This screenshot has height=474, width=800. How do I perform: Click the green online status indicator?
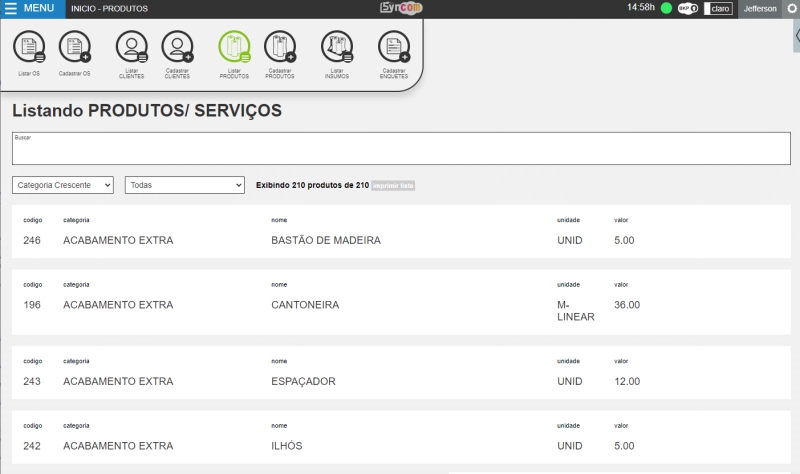tap(666, 8)
